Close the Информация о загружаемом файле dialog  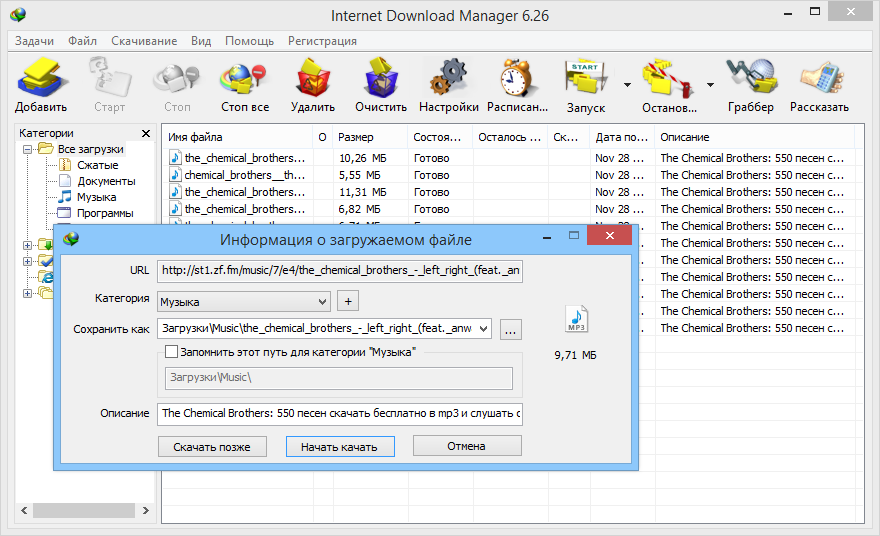[609, 236]
